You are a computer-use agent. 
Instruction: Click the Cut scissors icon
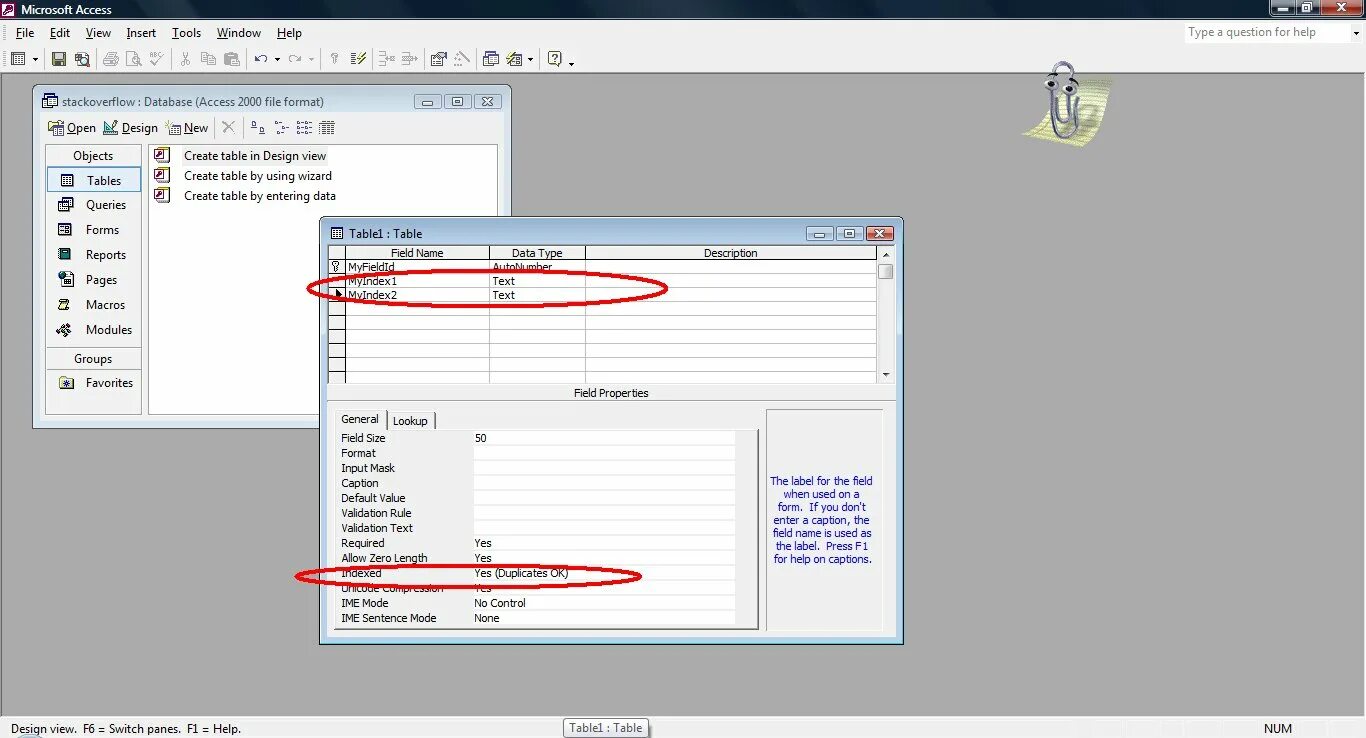(x=185, y=59)
